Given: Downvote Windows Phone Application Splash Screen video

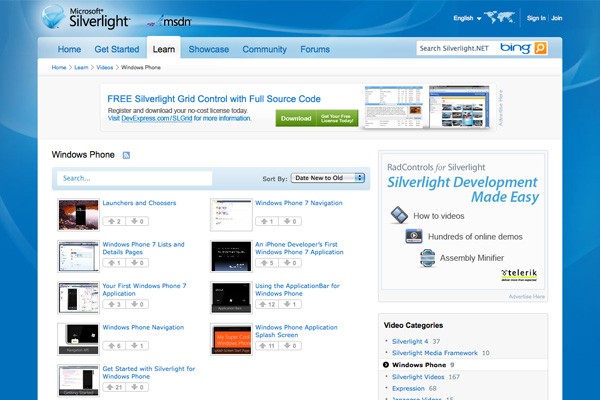Looking at the screenshot, I should [x=290, y=346].
